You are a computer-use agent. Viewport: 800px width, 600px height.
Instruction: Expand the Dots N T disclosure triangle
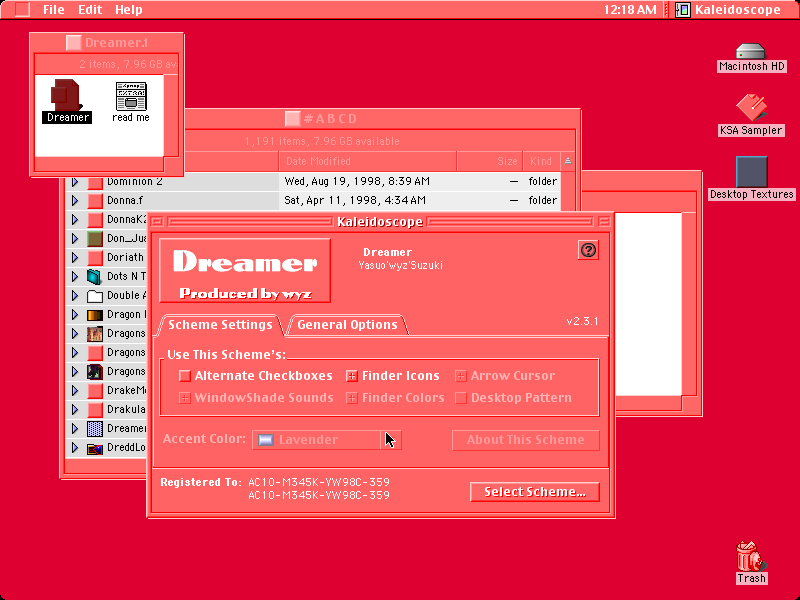tap(74, 277)
